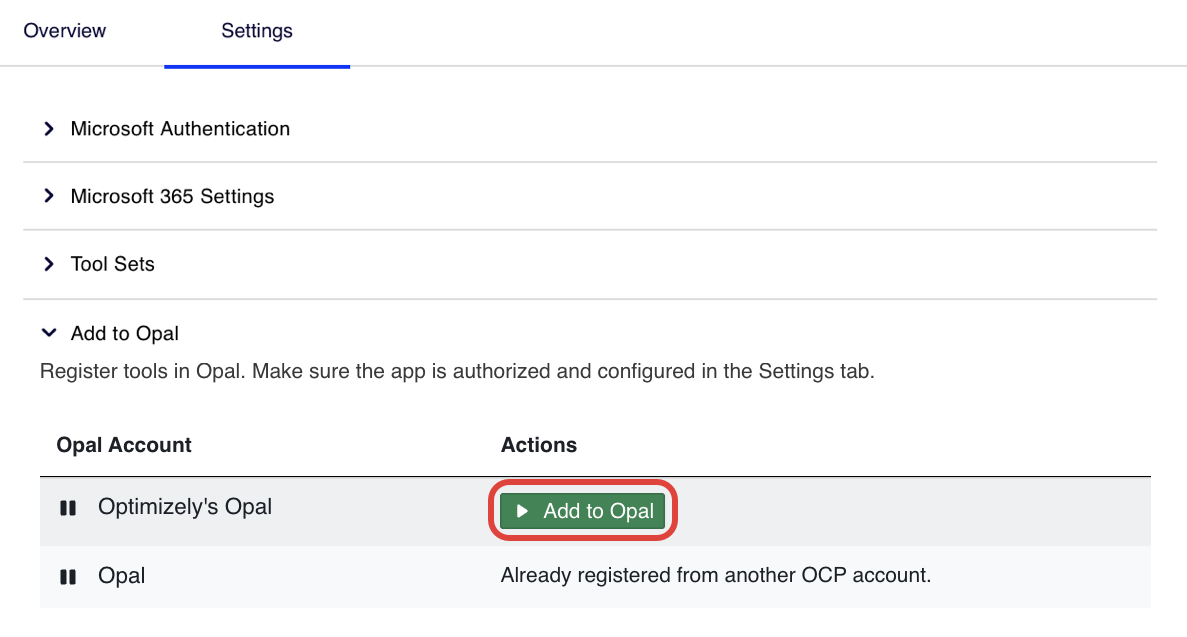This screenshot has width=1187, height=637.
Task: Click the pause icon beside the Opal row
Action: 68,577
